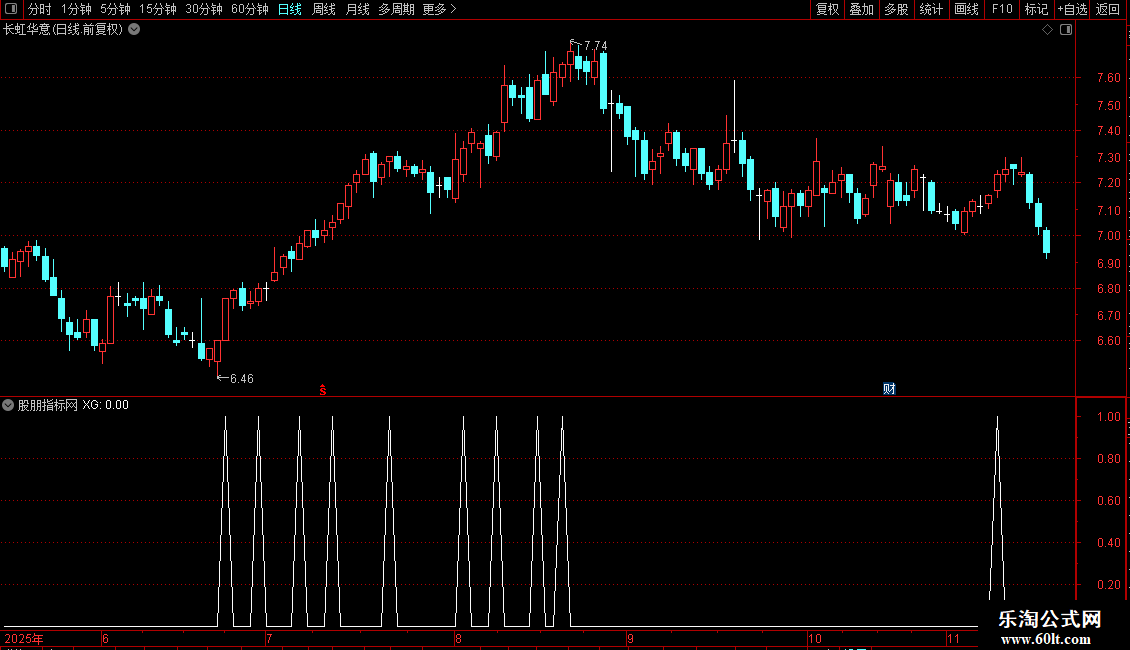The image size is (1130, 650).
Task: Click the red S marker below the chart
Action: coord(323,390)
